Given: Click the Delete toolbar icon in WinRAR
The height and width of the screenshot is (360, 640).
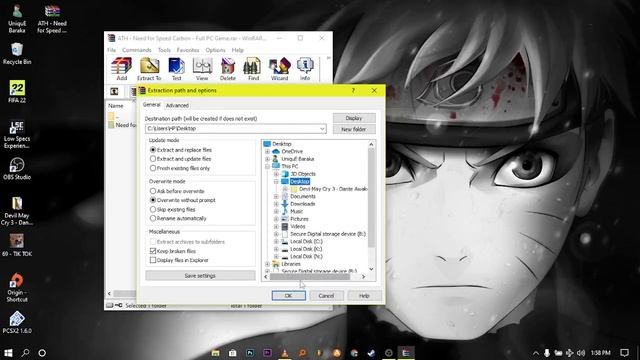Looking at the screenshot, I should 228,69.
